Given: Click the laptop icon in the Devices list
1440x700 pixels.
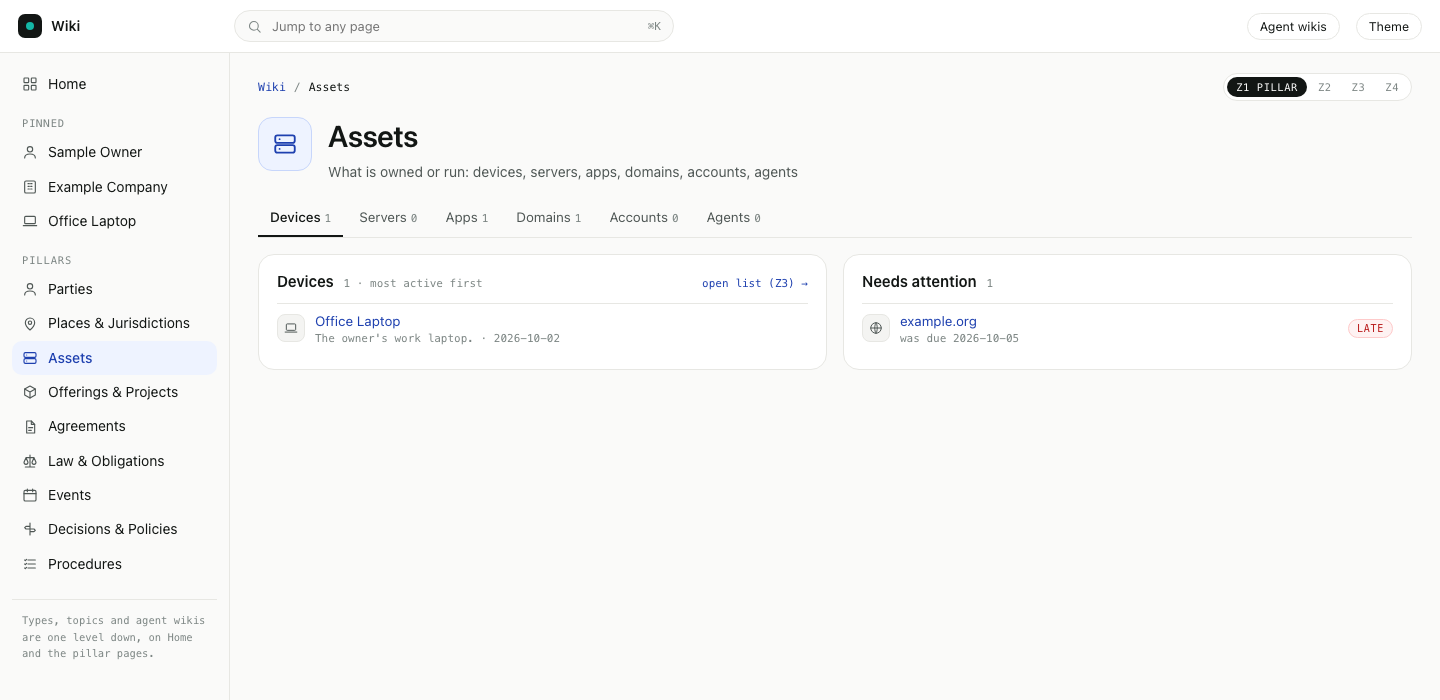Looking at the screenshot, I should pyautogui.click(x=291, y=328).
